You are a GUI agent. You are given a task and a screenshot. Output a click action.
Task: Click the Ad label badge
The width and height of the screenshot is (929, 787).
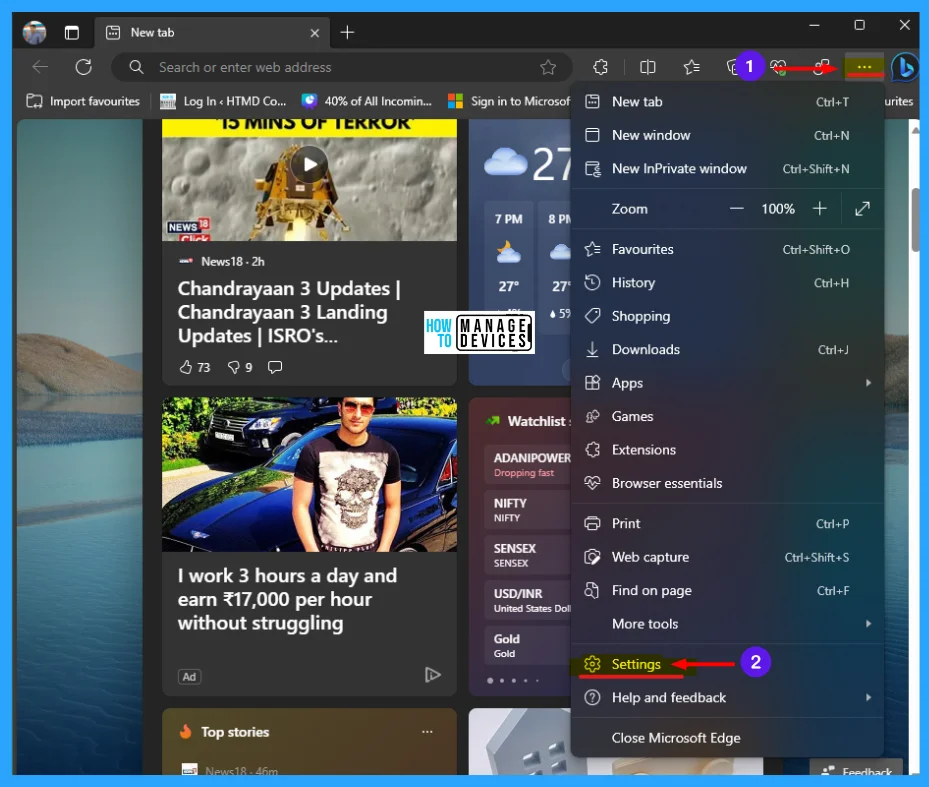(190, 677)
